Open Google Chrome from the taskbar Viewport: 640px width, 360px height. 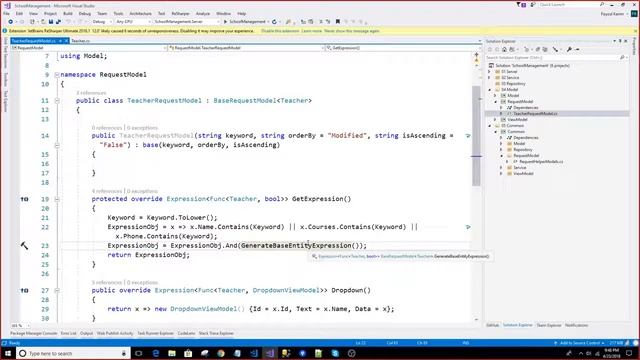pos(221,353)
